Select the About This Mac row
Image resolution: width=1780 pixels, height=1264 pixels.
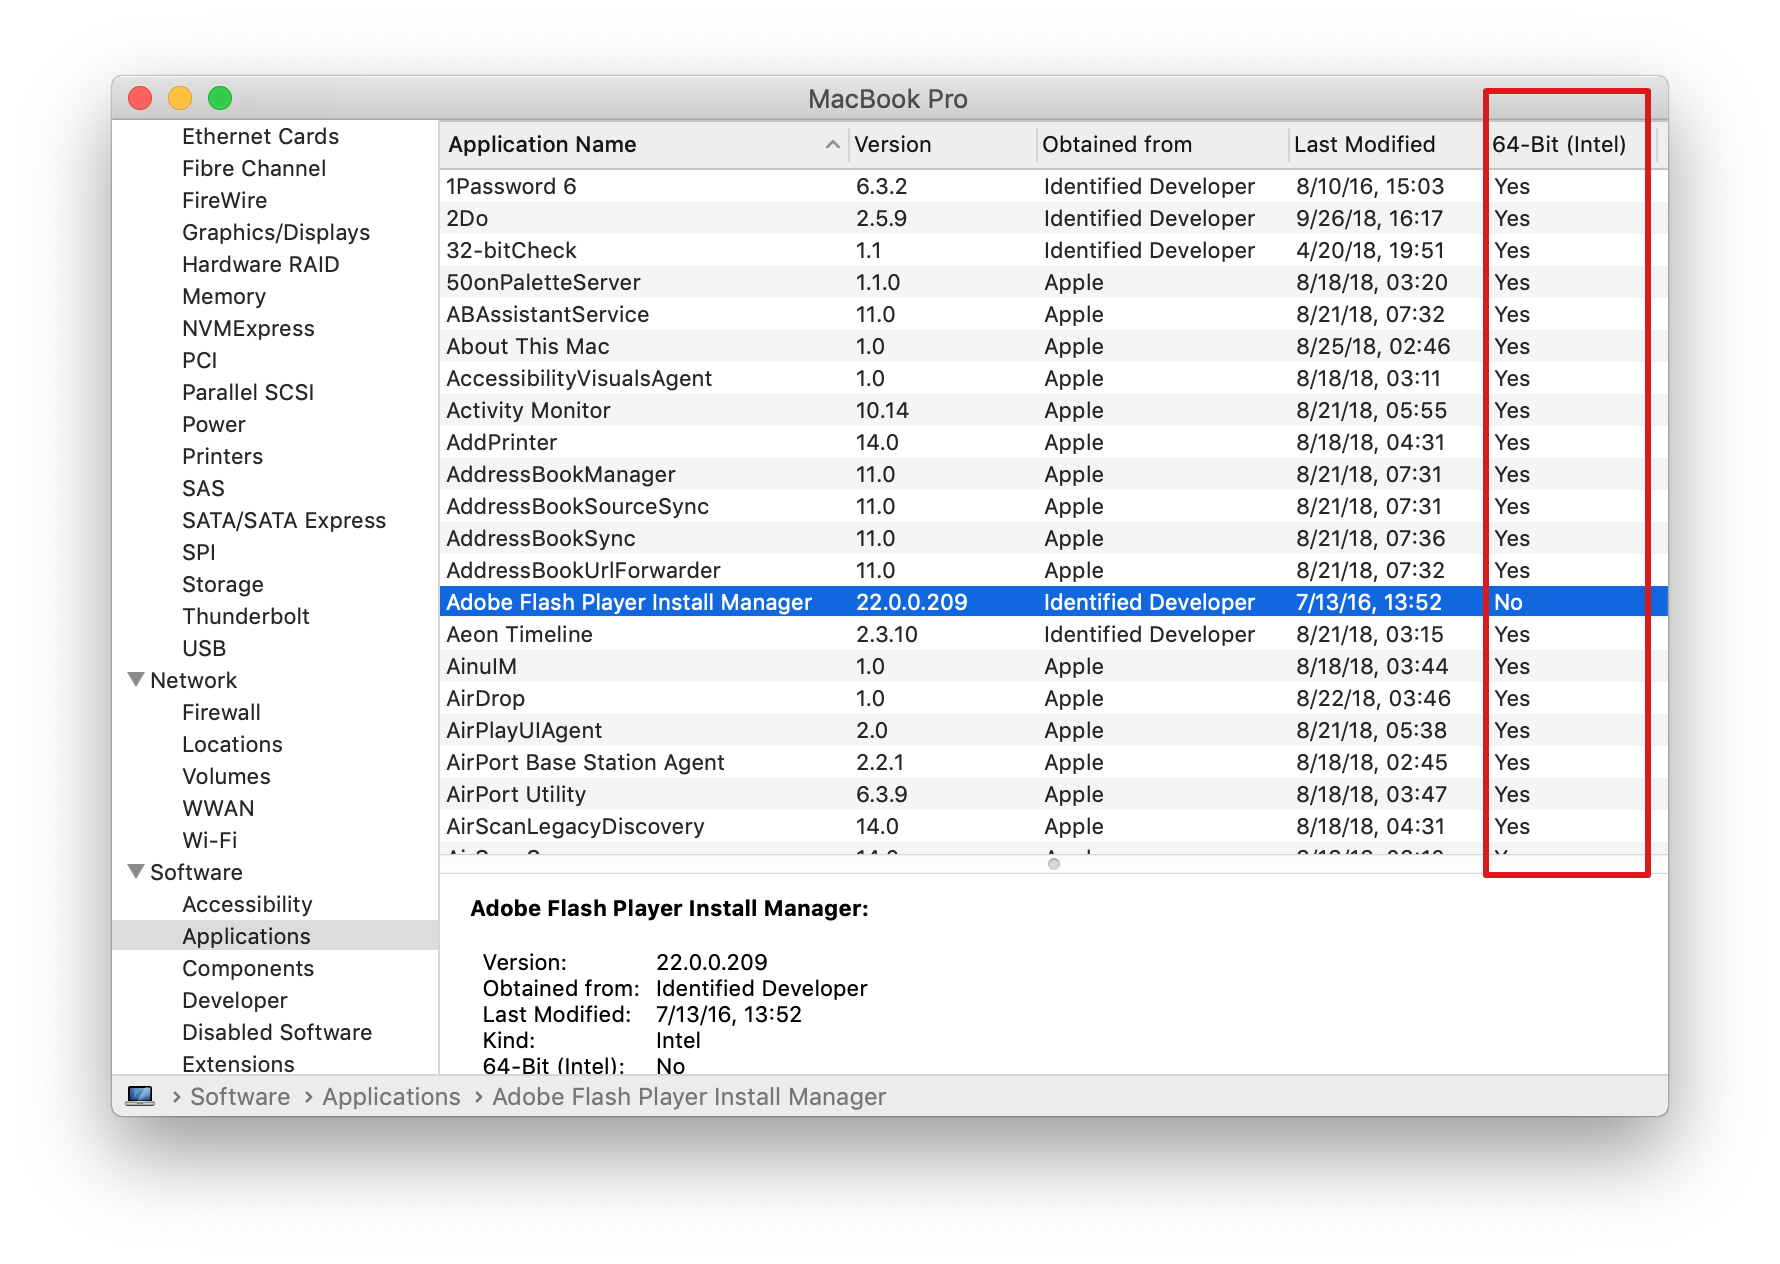1053,346
